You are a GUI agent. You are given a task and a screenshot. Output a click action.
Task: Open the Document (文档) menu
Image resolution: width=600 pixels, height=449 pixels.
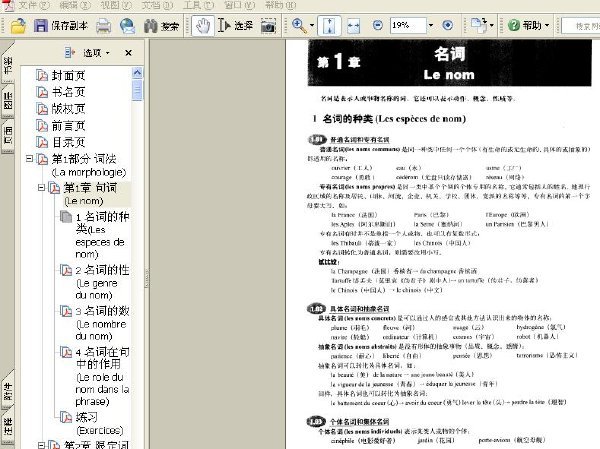point(157,5)
